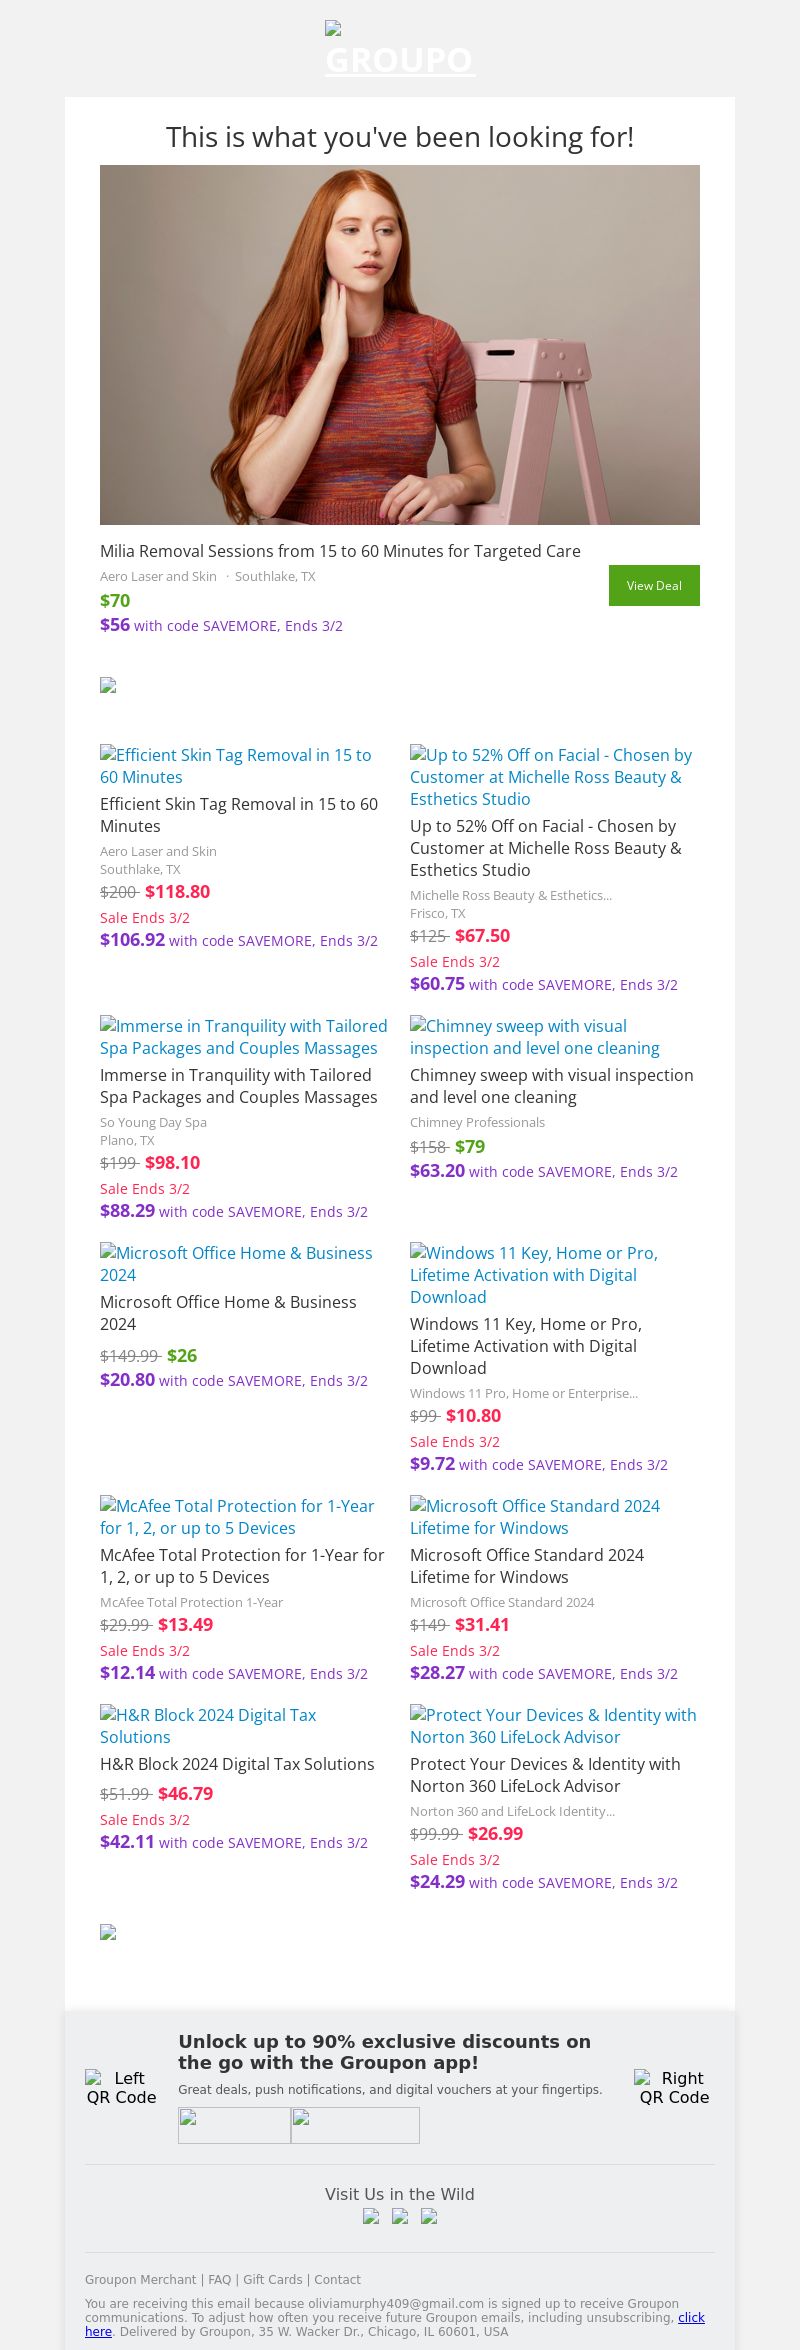Open the middle social media icon
This screenshot has height=2350, width=800.
click(400, 2216)
